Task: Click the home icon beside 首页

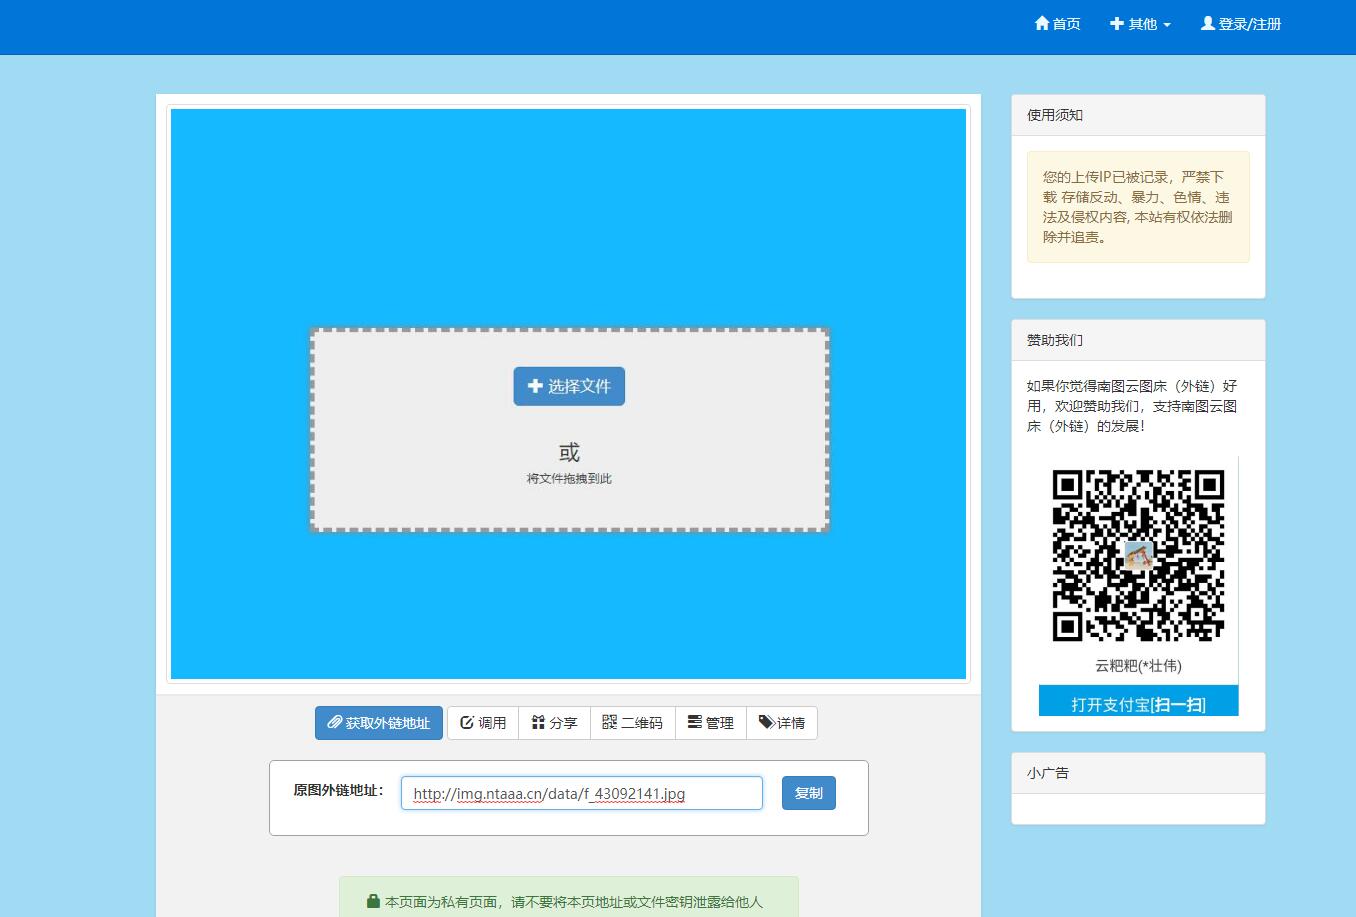Action: [x=1042, y=23]
